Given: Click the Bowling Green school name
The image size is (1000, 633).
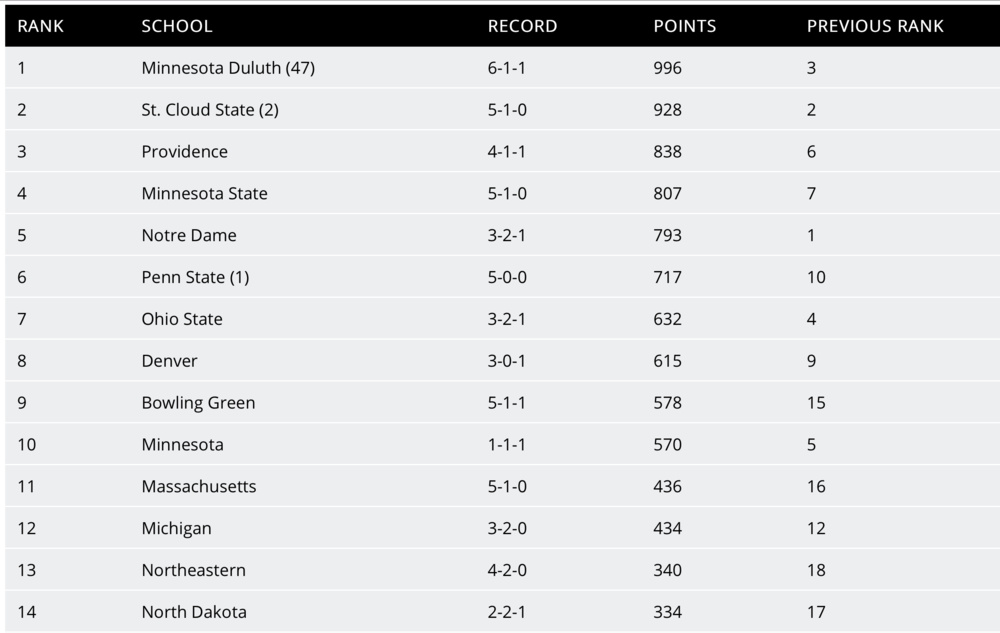Looking at the screenshot, I should coord(198,403).
